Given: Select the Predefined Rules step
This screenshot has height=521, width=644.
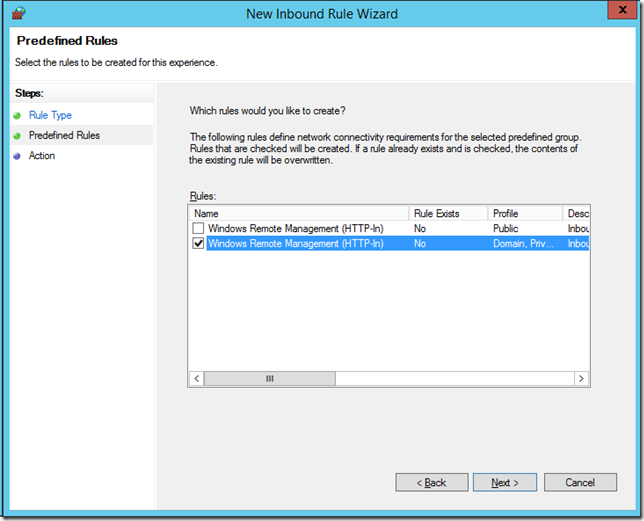Looking at the screenshot, I should [64, 136].
